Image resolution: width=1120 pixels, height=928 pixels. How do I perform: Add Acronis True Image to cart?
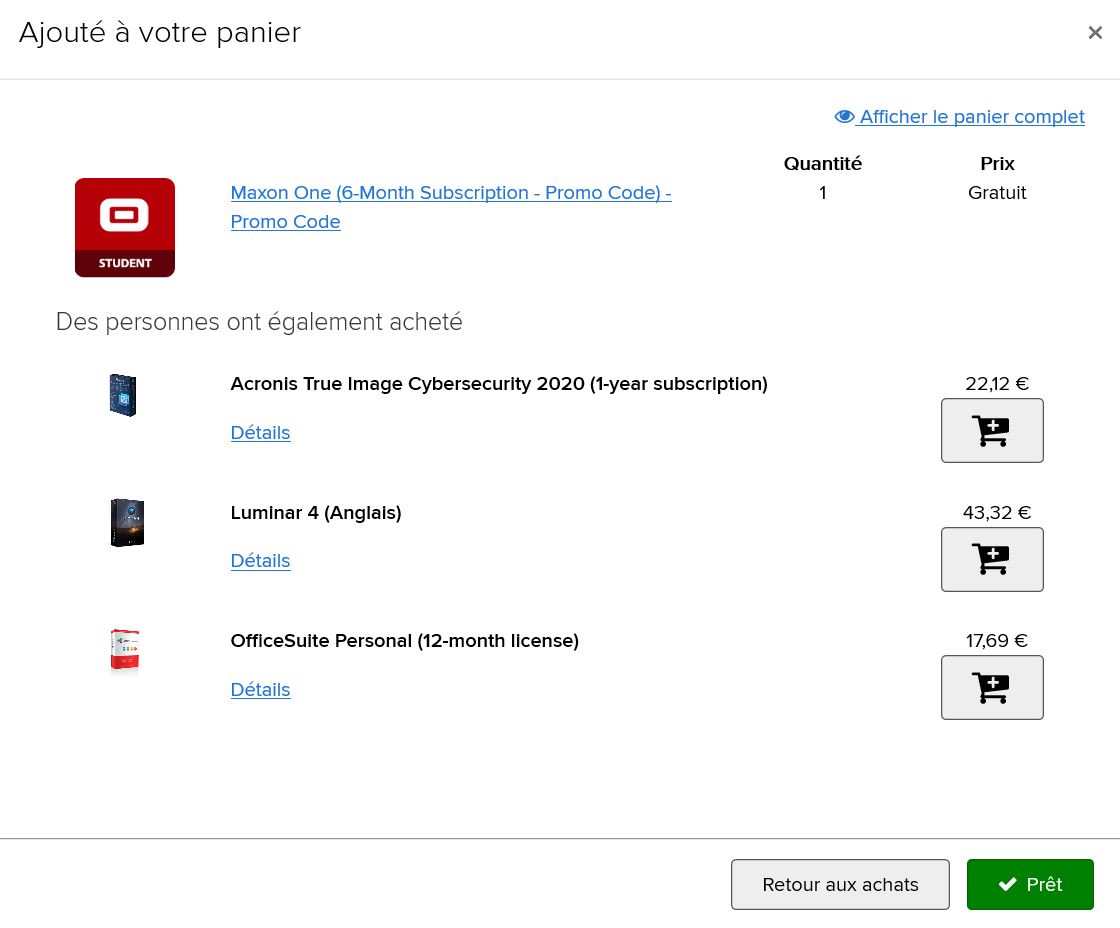click(x=992, y=431)
